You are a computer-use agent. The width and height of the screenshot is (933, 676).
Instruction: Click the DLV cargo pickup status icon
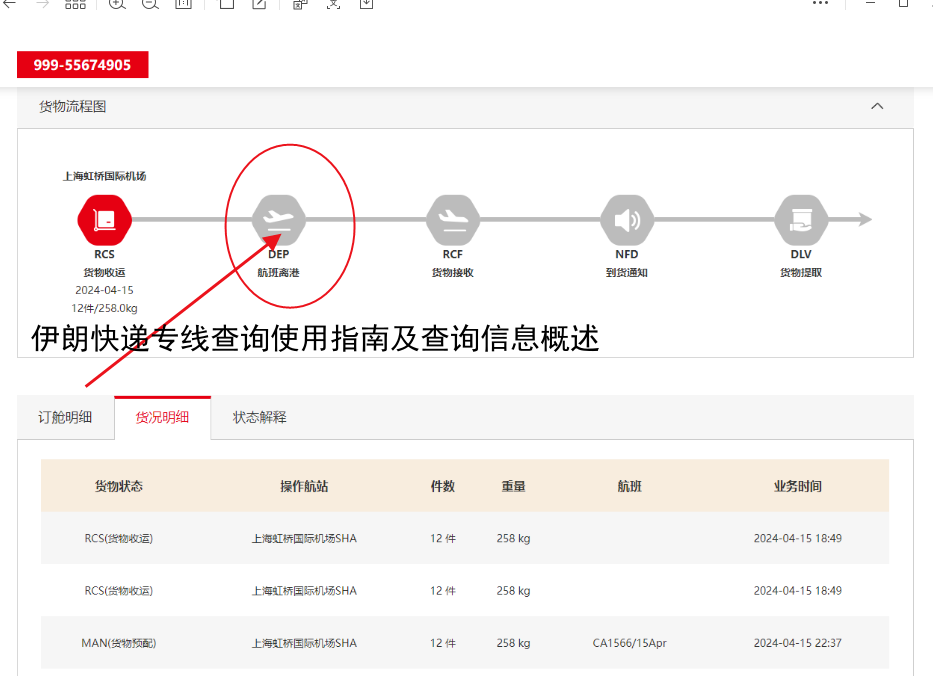[800, 220]
